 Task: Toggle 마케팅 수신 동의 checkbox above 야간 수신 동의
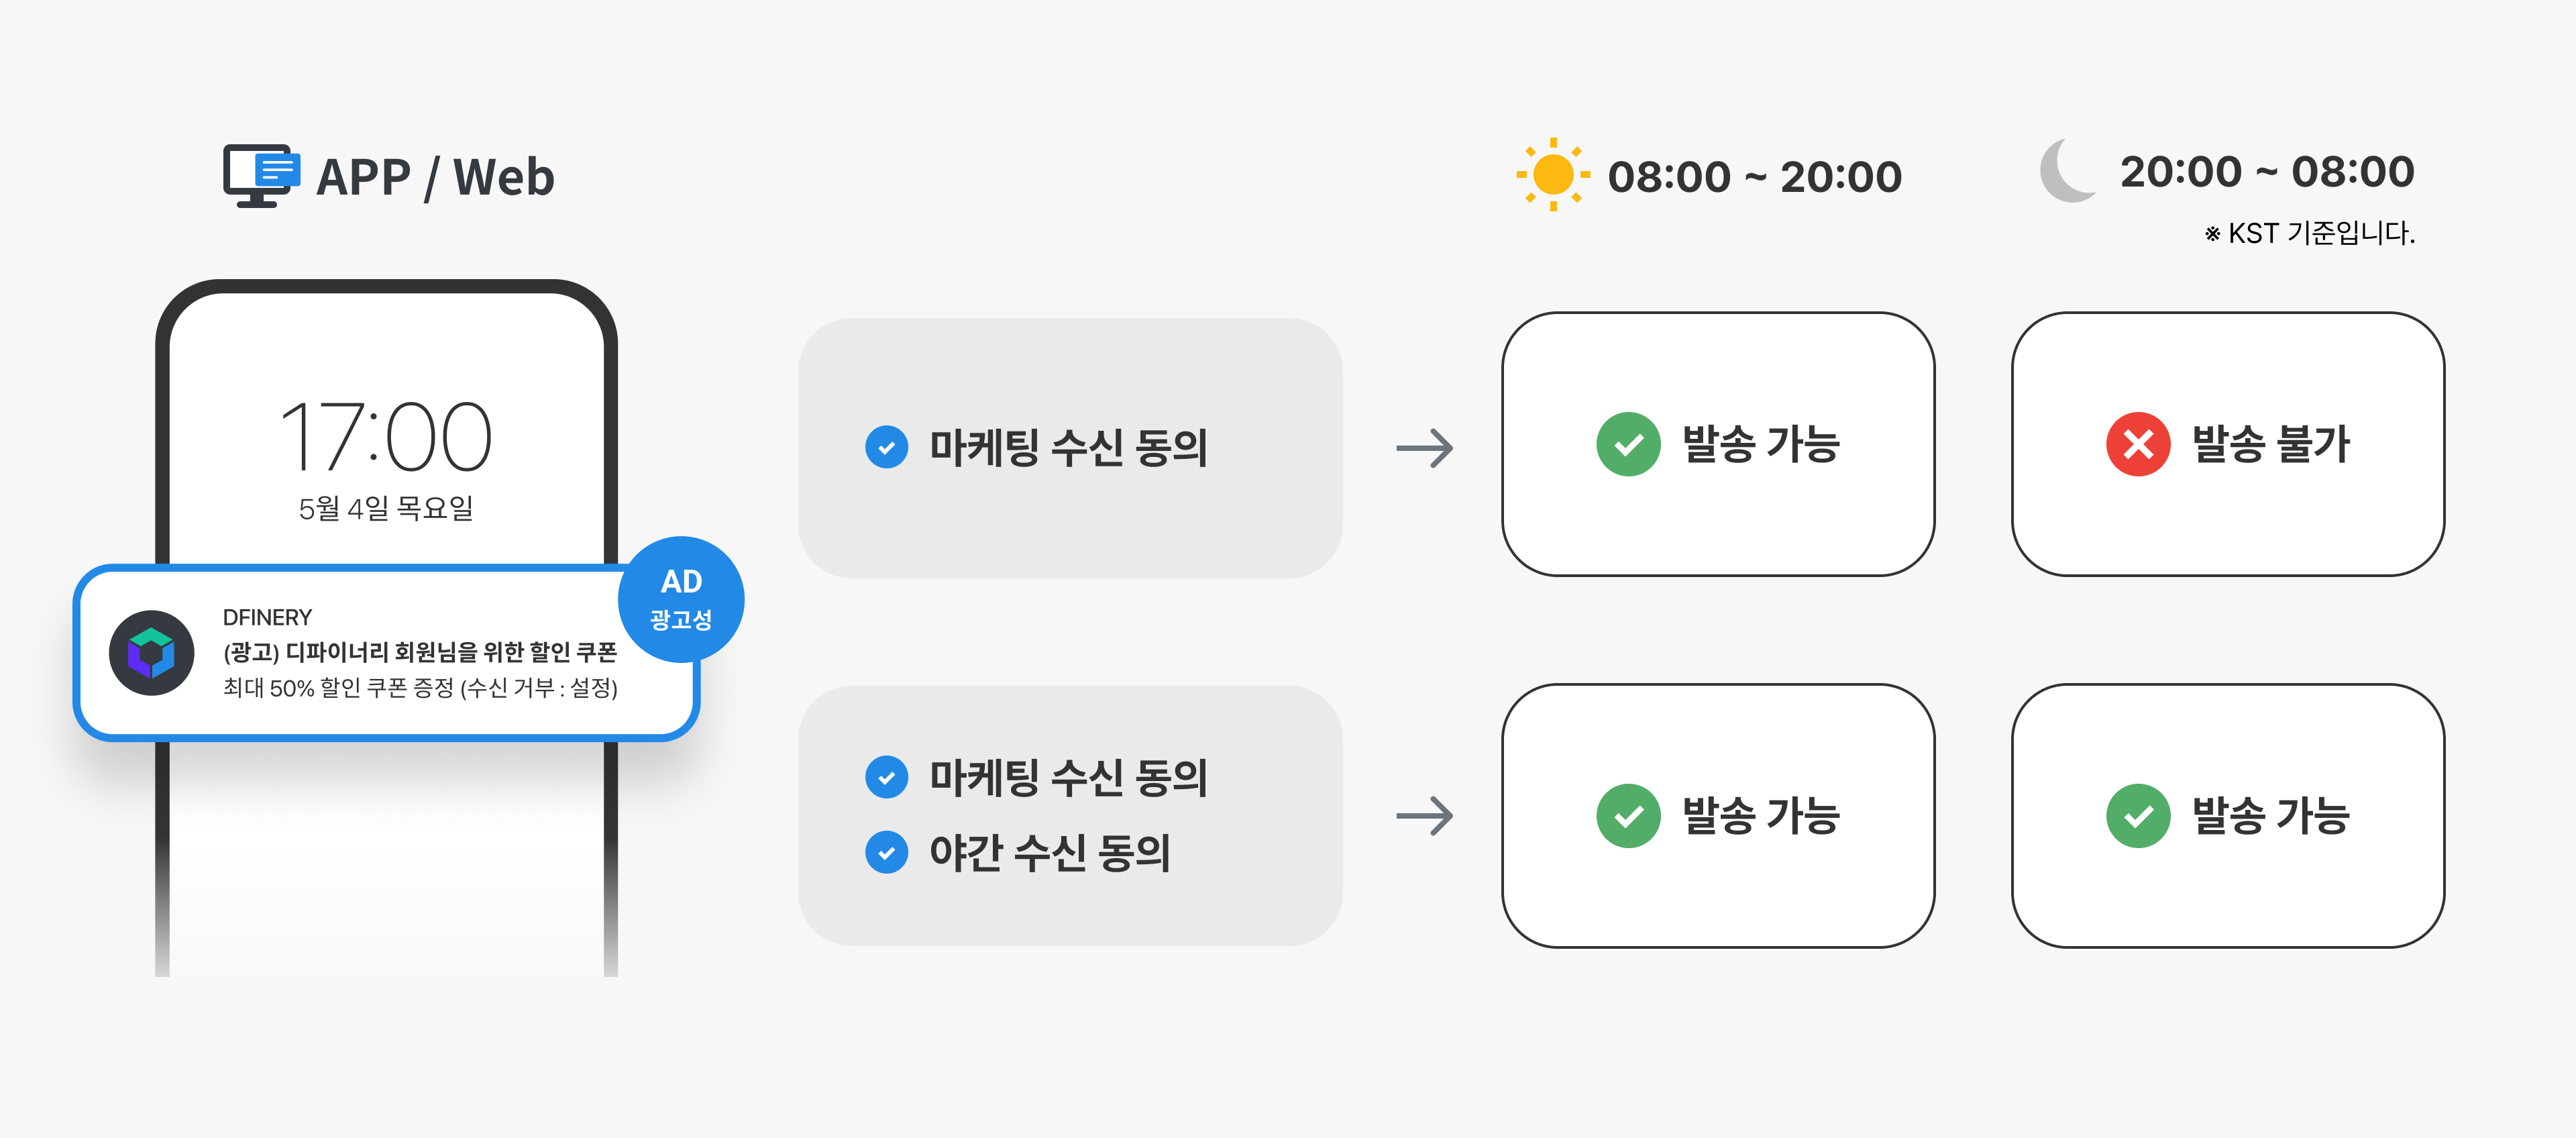pos(886,777)
